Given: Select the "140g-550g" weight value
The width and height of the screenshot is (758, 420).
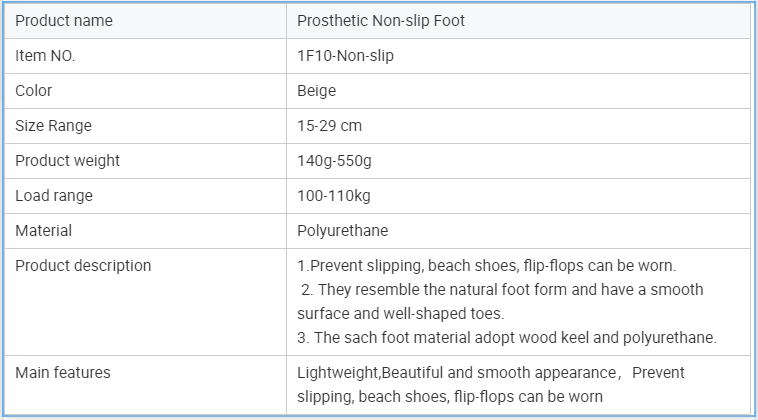Looking at the screenshot, I should click(335, 161).
